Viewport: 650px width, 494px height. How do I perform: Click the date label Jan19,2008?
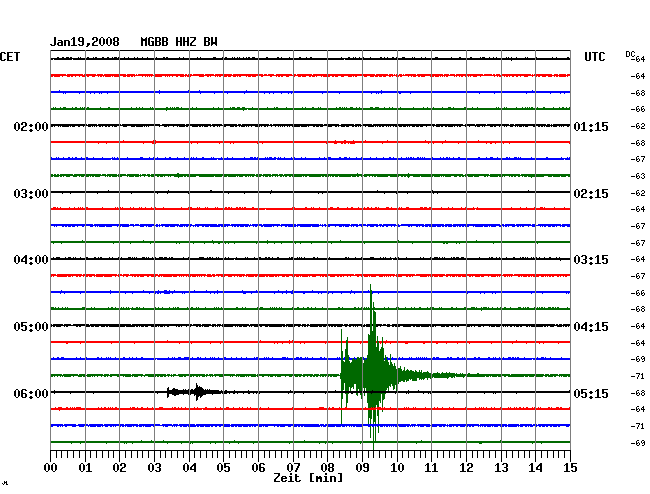click(85, 42)
